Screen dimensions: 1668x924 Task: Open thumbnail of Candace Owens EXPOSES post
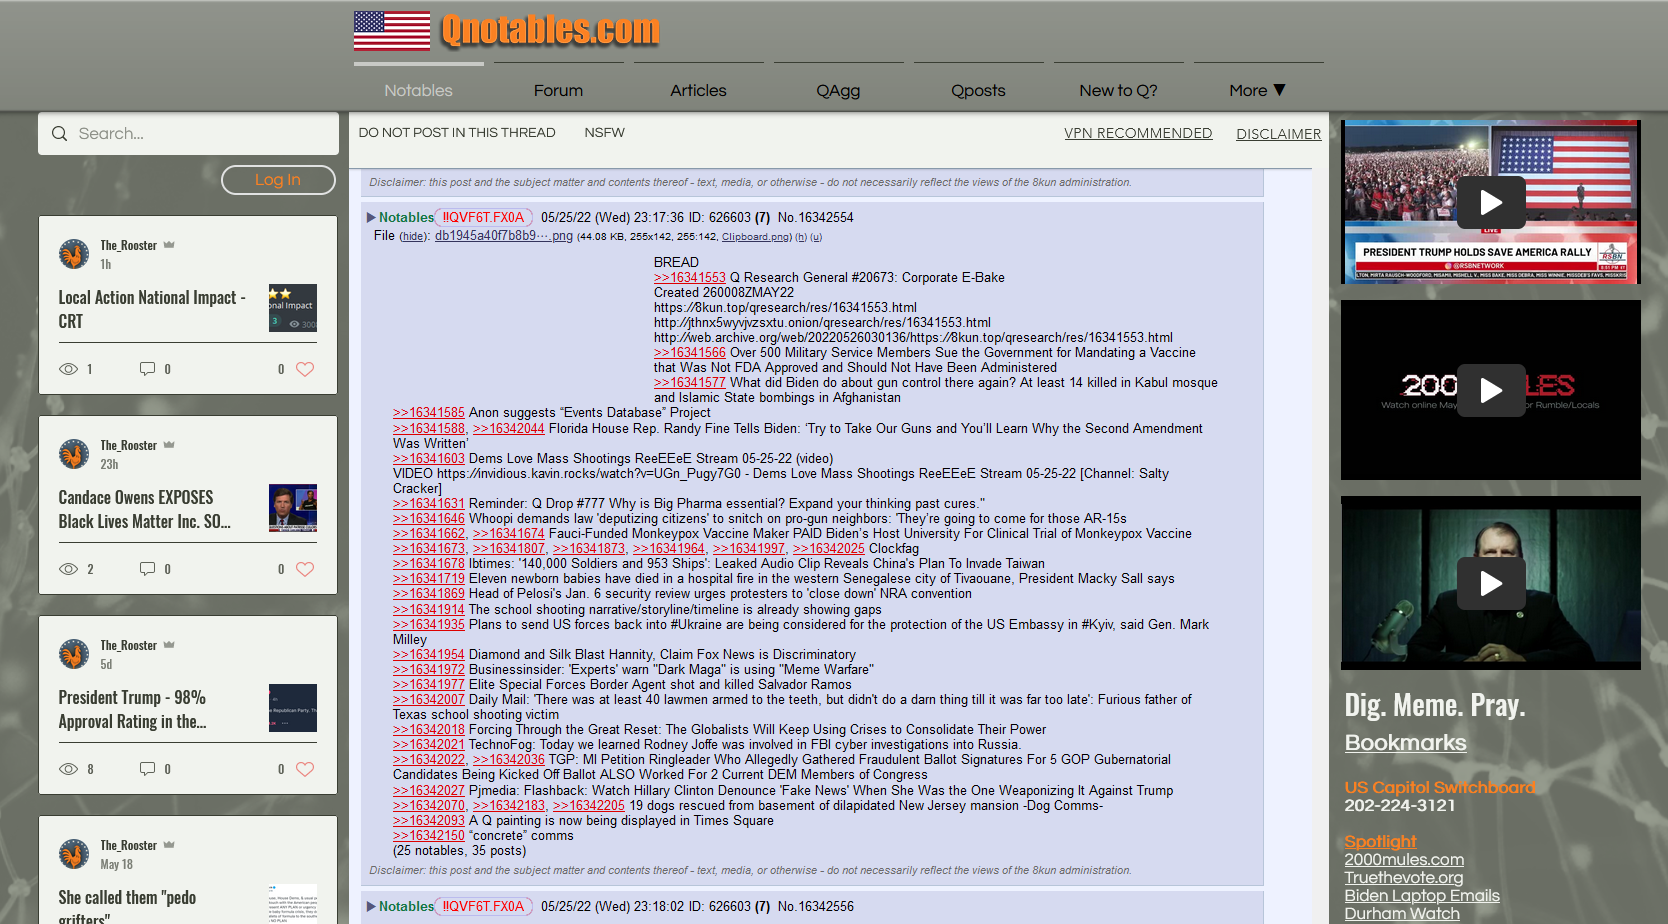coord(293,508)
